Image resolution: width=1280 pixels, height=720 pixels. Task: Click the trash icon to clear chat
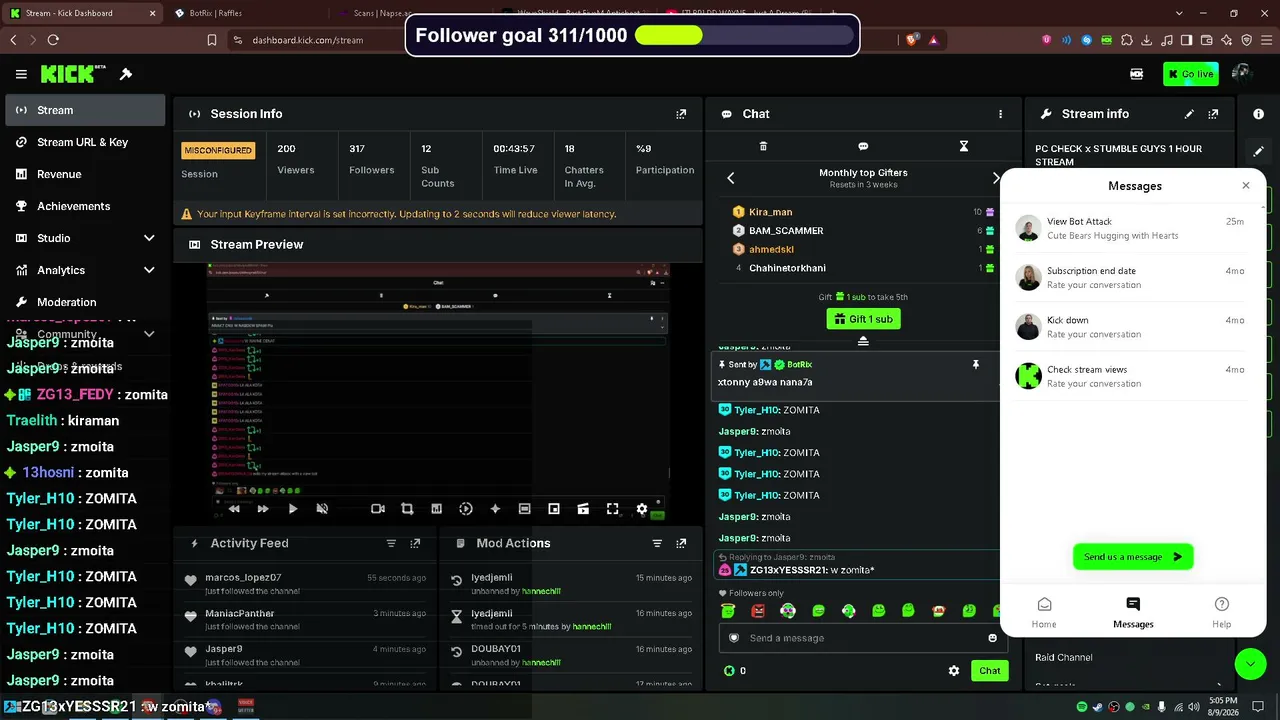763,146
